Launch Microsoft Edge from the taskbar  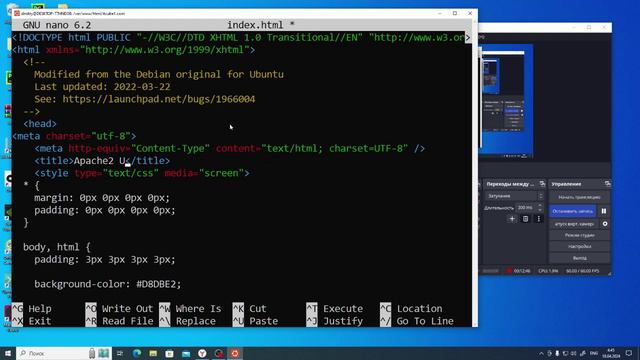tap(137, 353)
